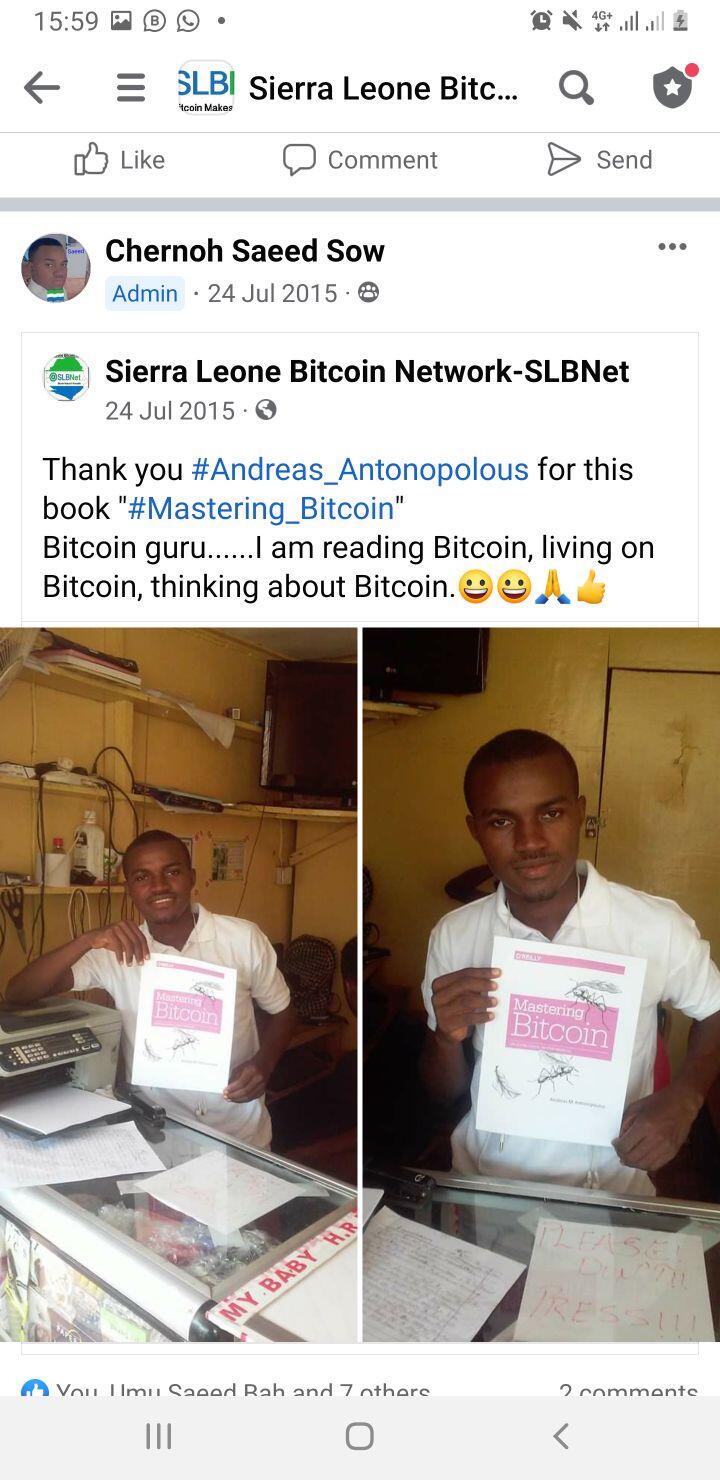Tap the Android recent apps button

(159, 1437)
